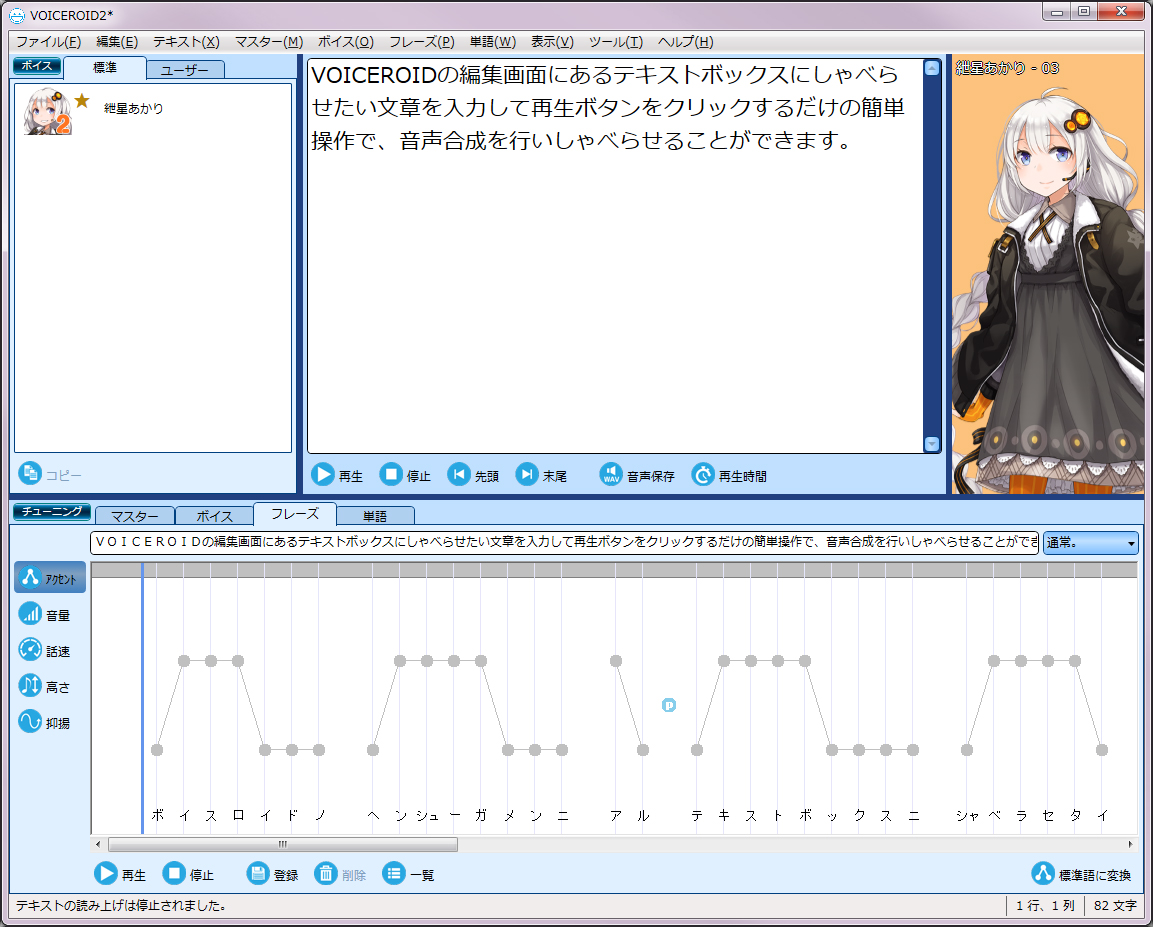The width and height of the screenshot is (1153, 927).
Task: Select the アクセント tuning mode
Action: pyautogui.click(x=50, y=578)
